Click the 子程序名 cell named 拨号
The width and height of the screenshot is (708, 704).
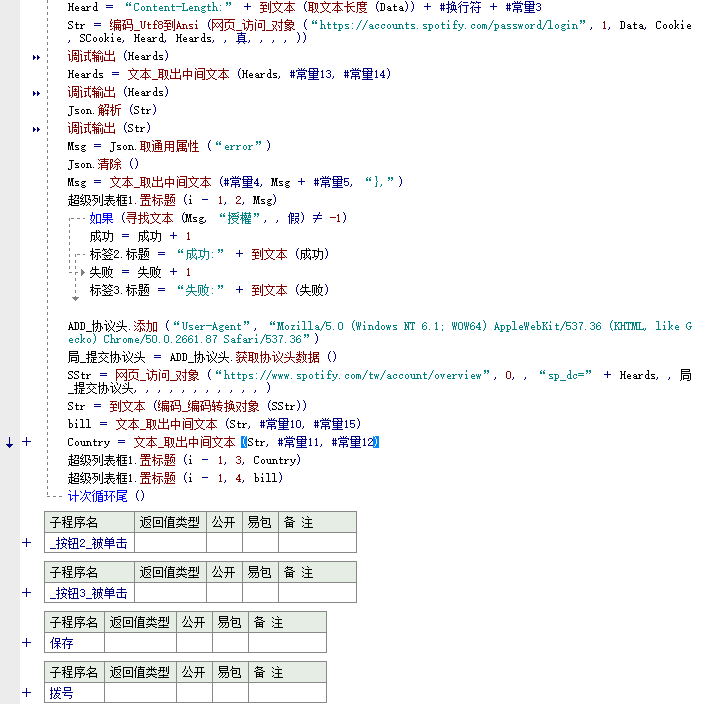pos(73,693)
